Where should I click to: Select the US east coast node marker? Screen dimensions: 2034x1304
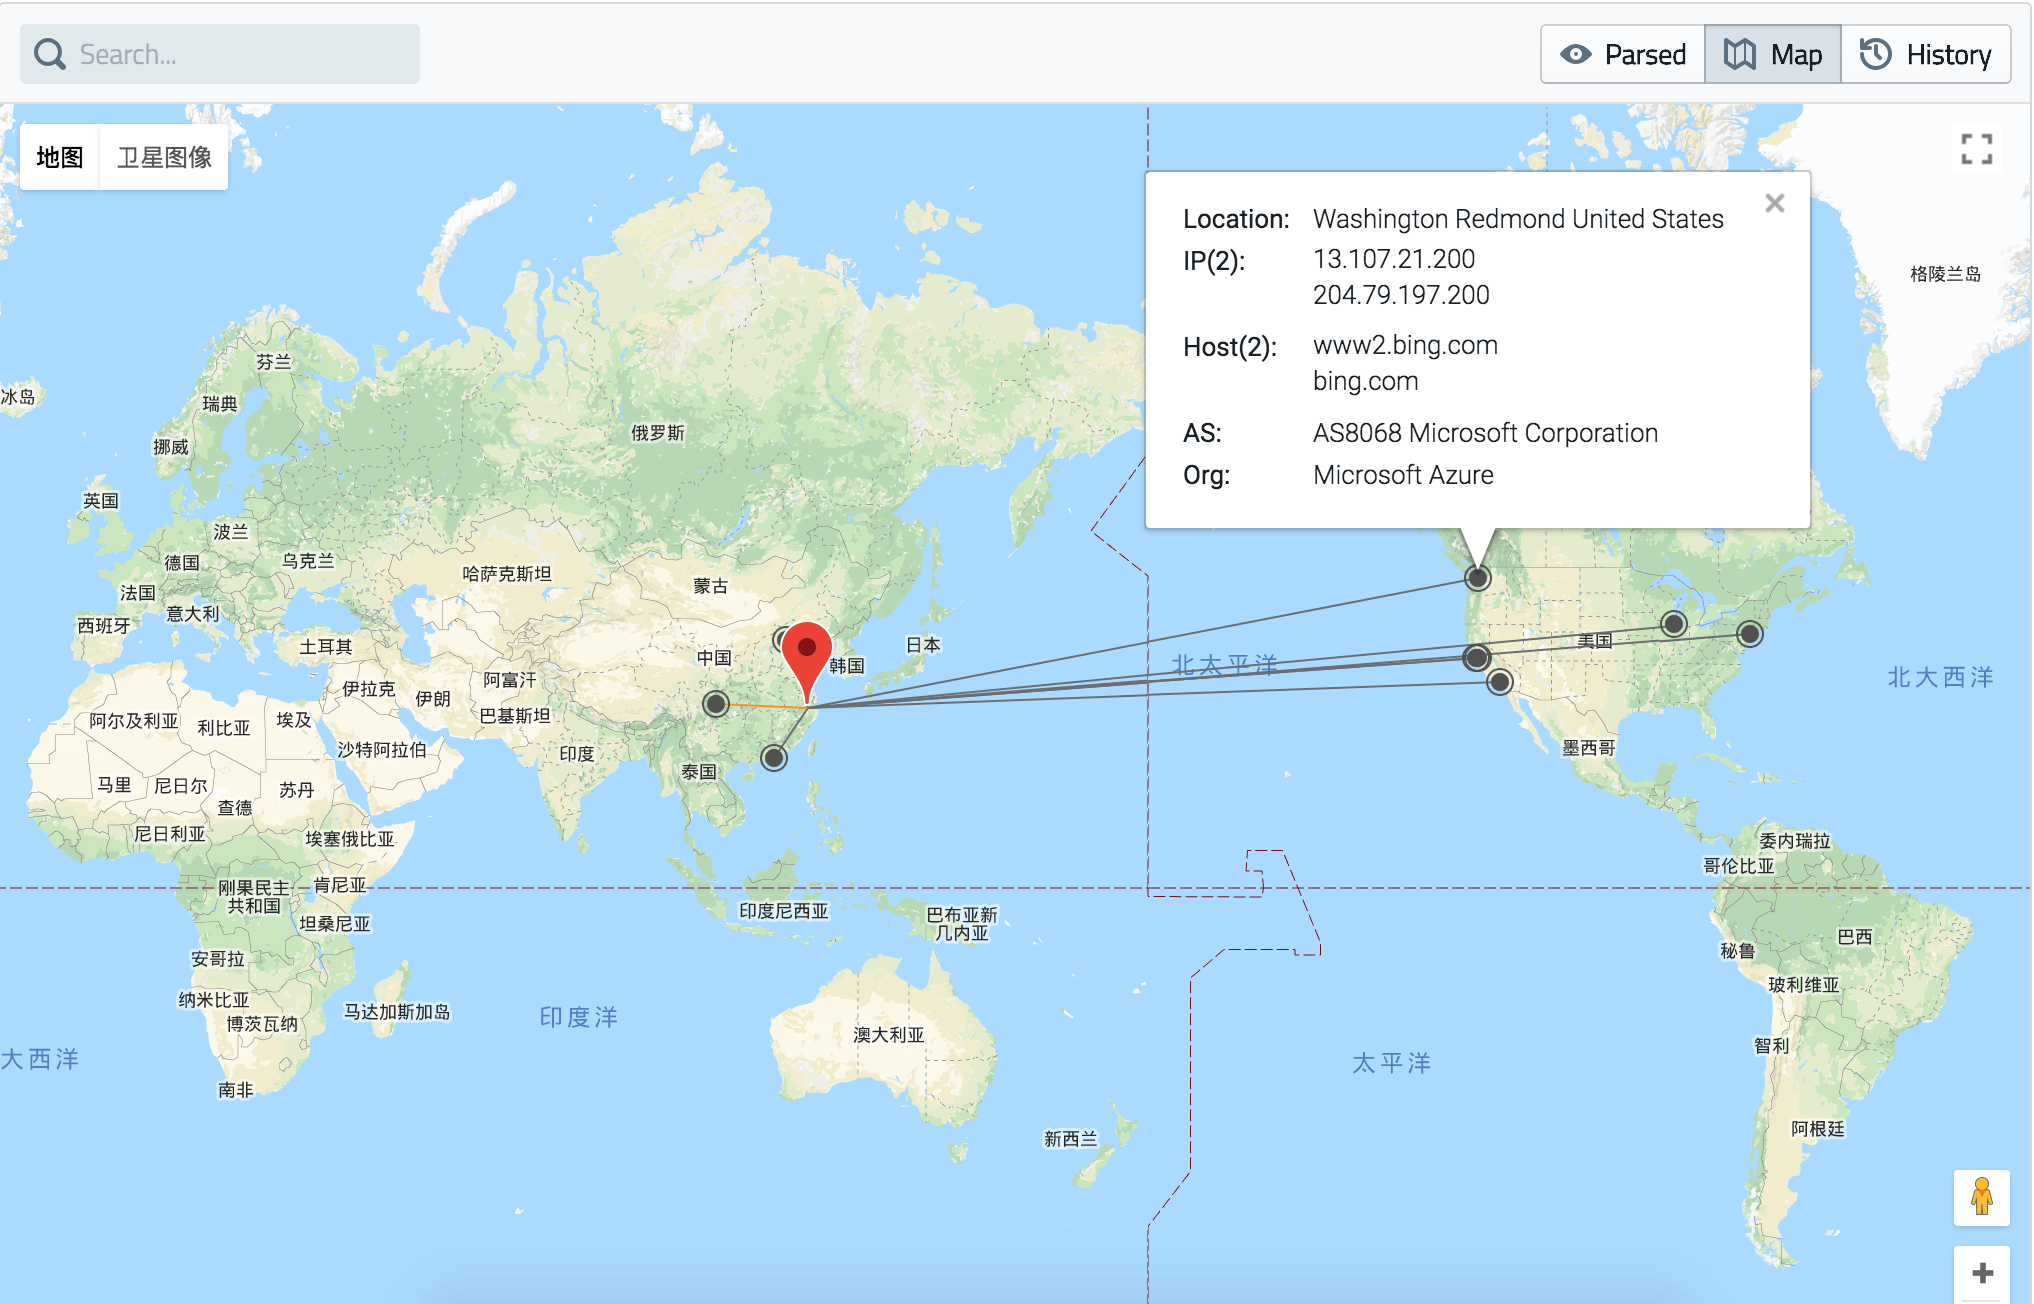[x=1749, y=634]
